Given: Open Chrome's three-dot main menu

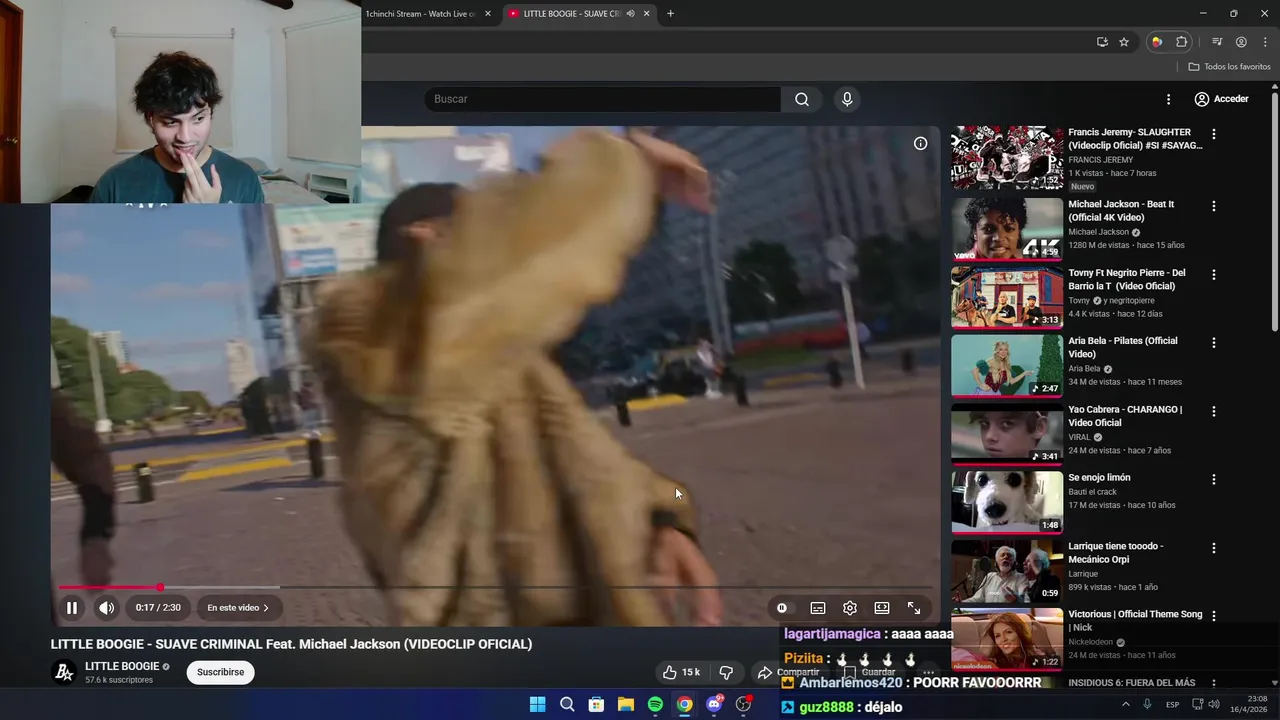Looking at the screenshot, I should click(1265, 42).
